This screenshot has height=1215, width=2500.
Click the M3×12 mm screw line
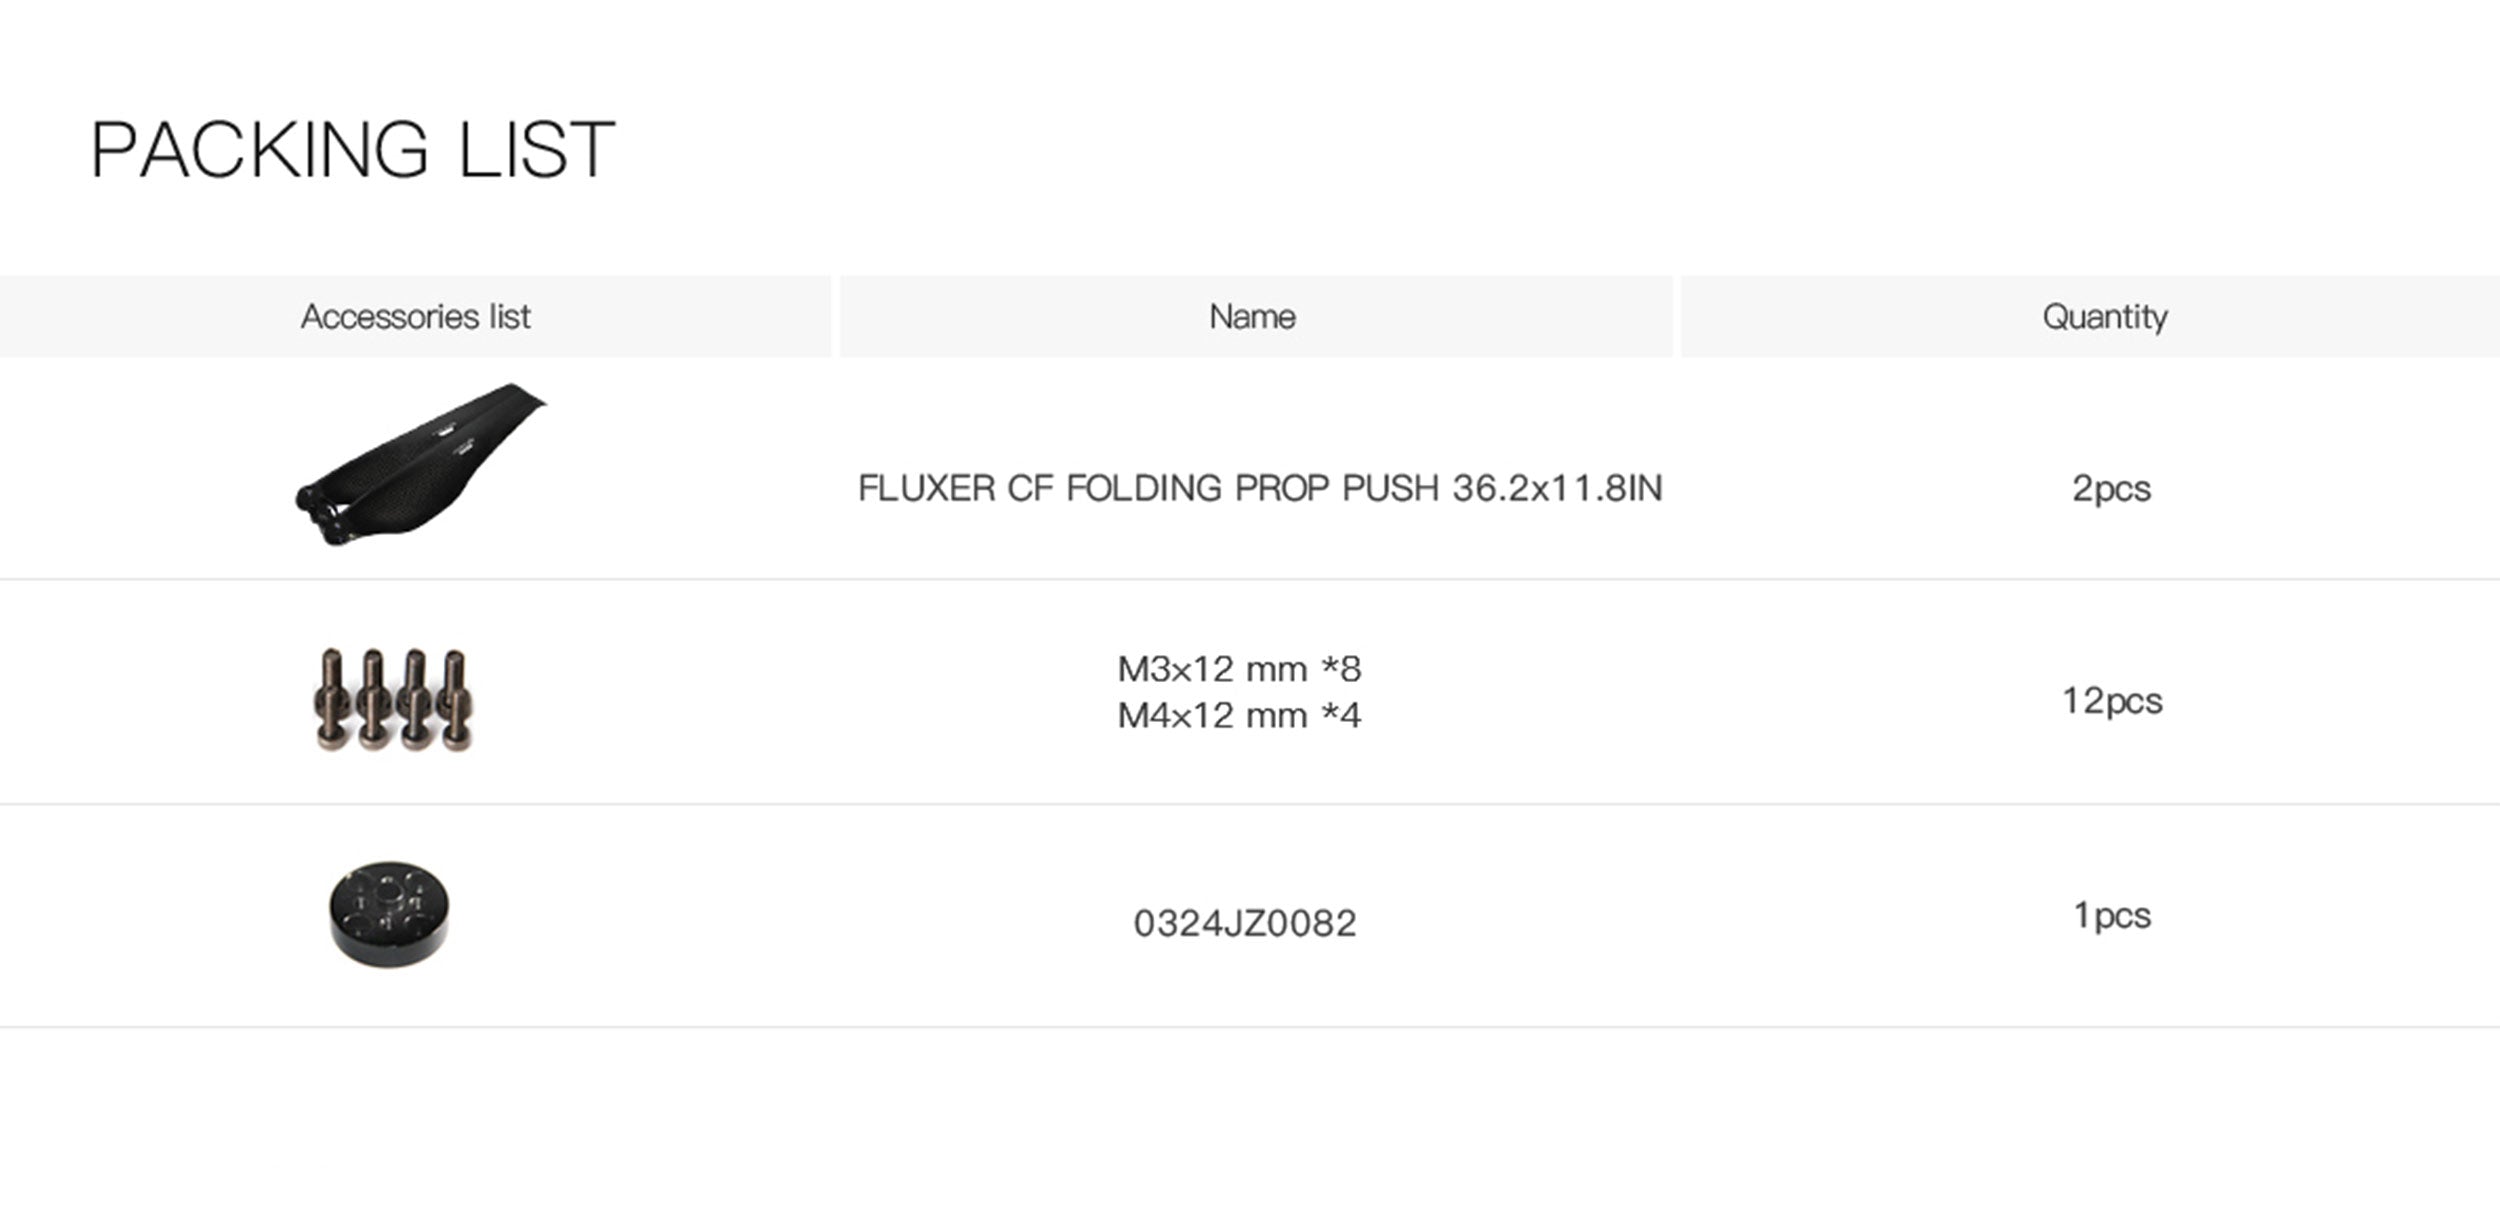[1238, 669]
